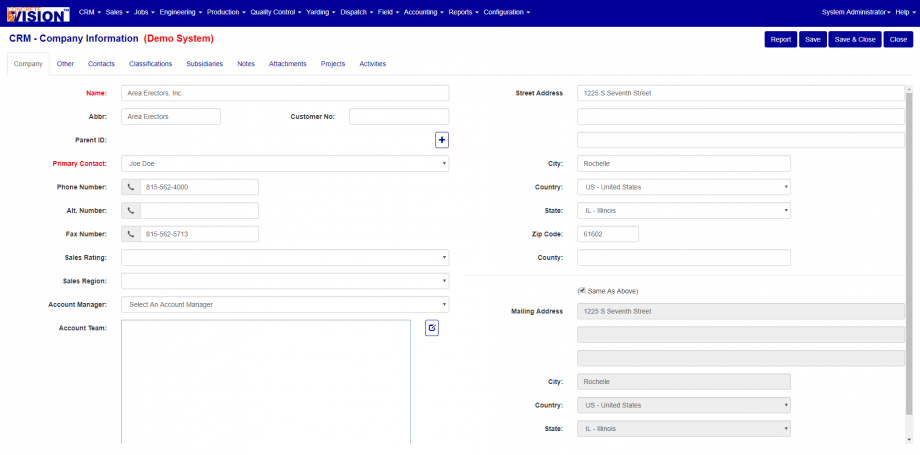Switch to the Contacts tab
This screenshot has width=920, height=455.
point(102,64)
